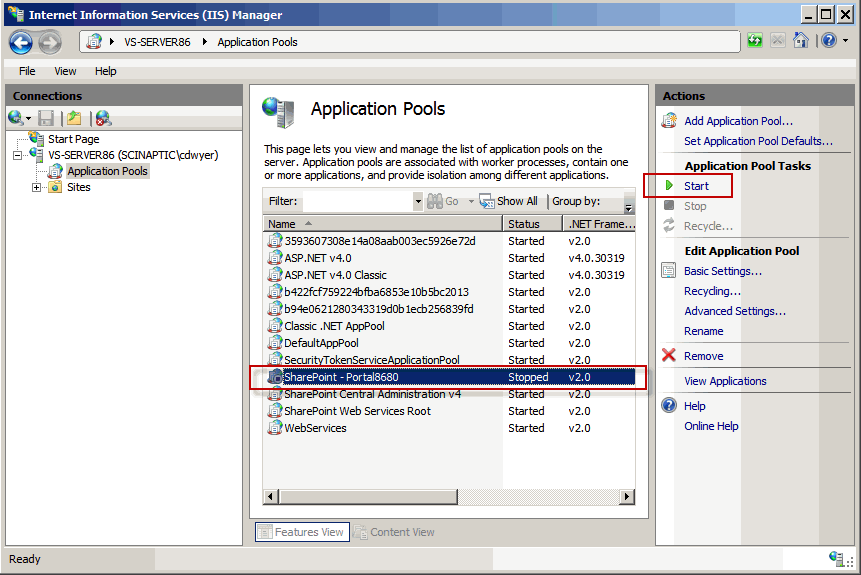
Task: Select the WebServices pool row
Action: click(x=449, y=428)
